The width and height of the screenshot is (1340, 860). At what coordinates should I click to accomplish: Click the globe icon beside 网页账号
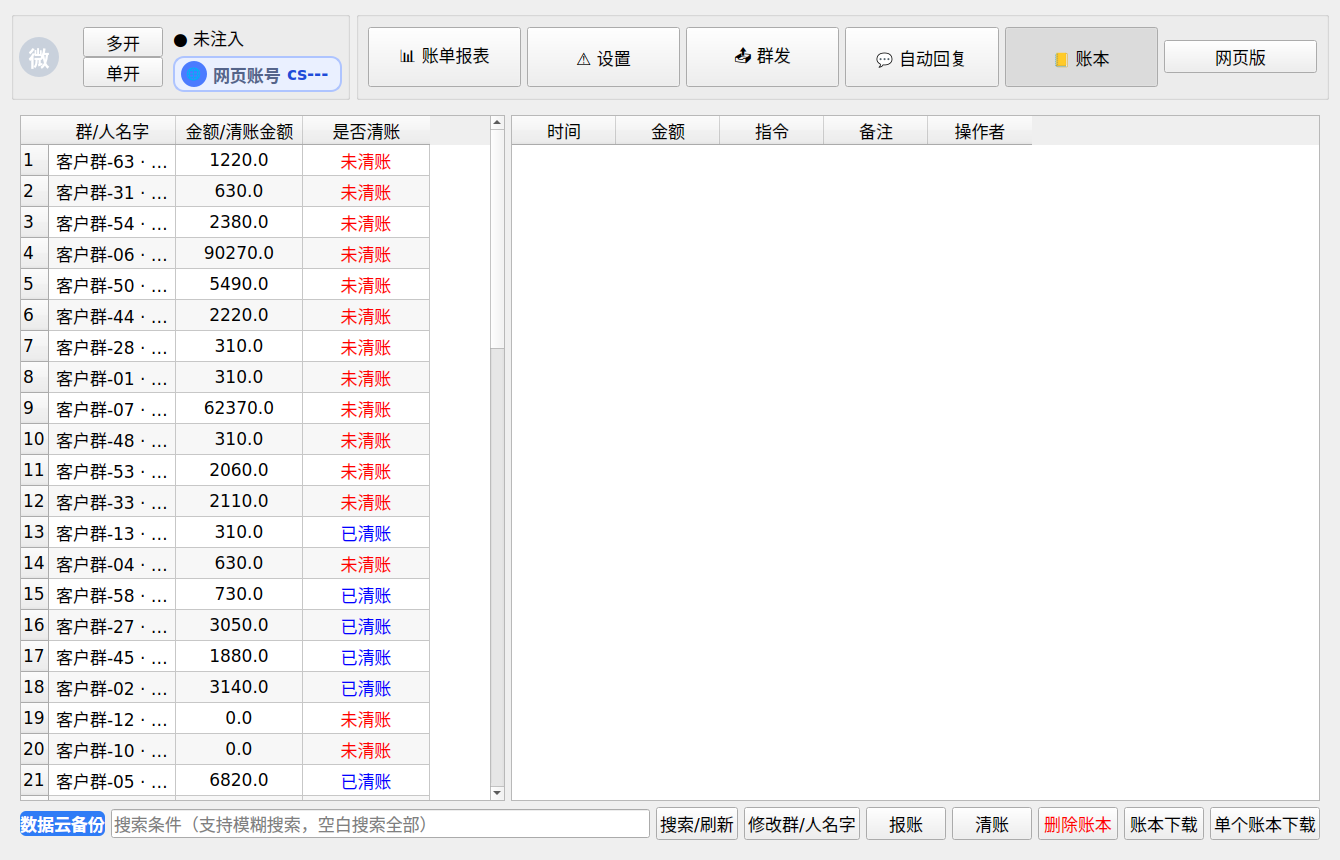tap(194, 74)
